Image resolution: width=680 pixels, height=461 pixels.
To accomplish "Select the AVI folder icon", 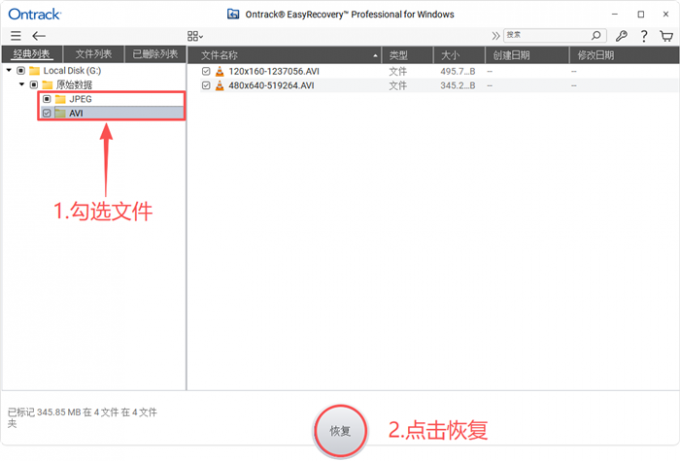I will click(61, 114).
